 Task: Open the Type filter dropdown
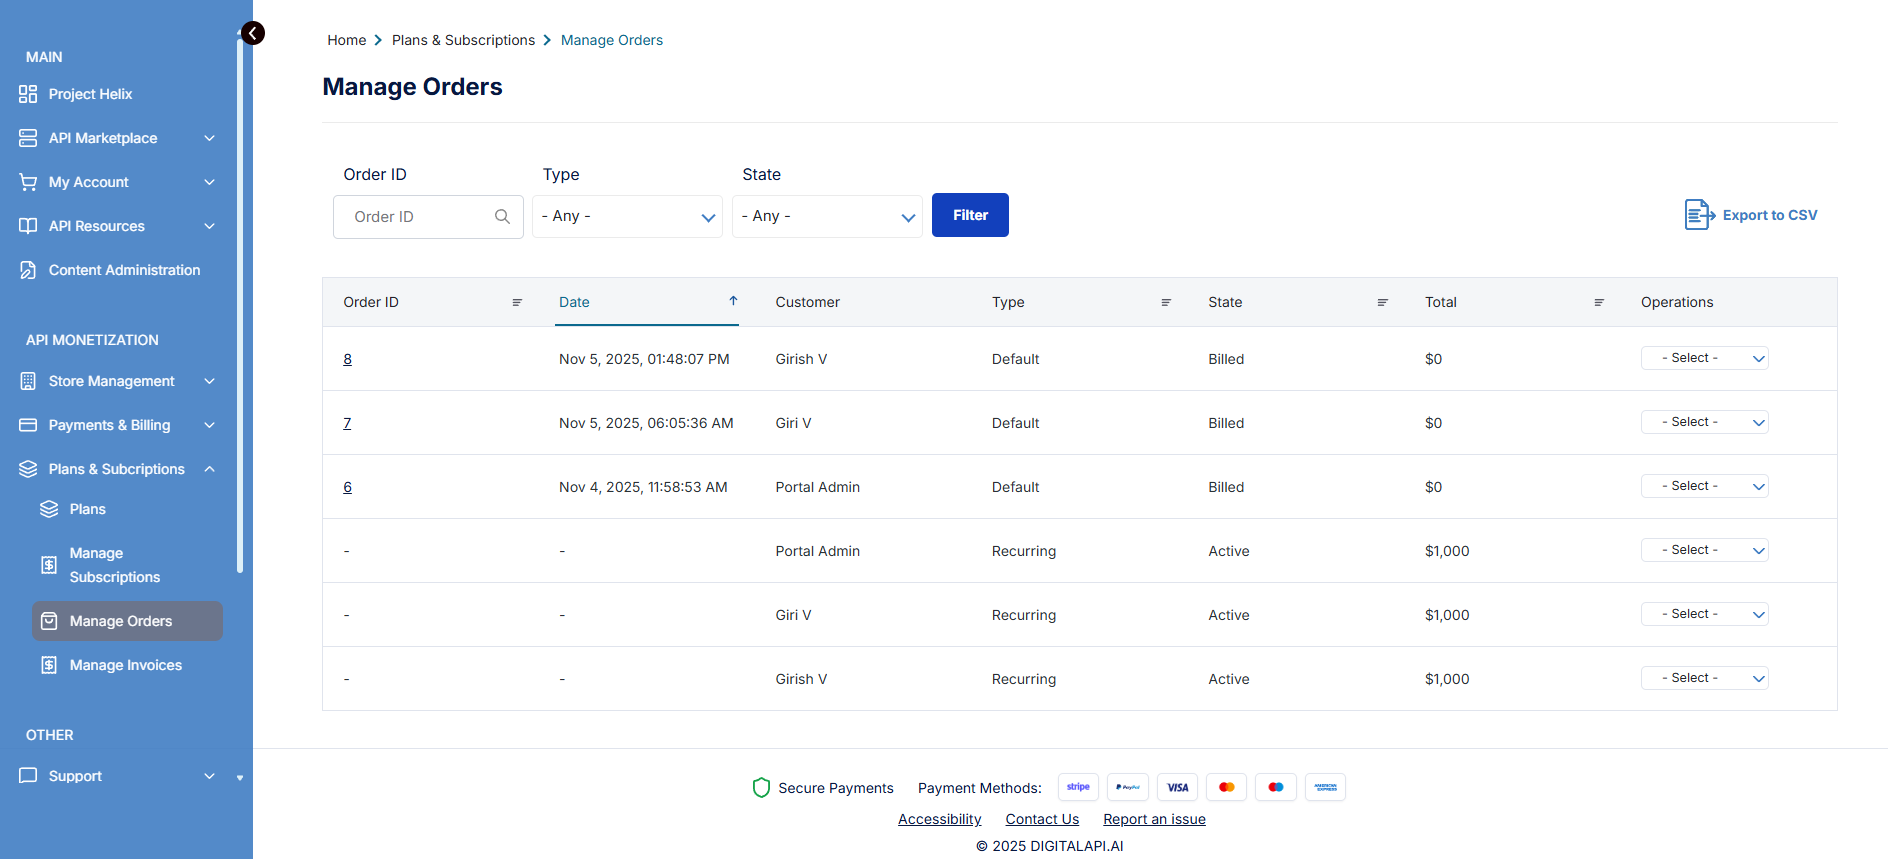click(x=627, y=217)
